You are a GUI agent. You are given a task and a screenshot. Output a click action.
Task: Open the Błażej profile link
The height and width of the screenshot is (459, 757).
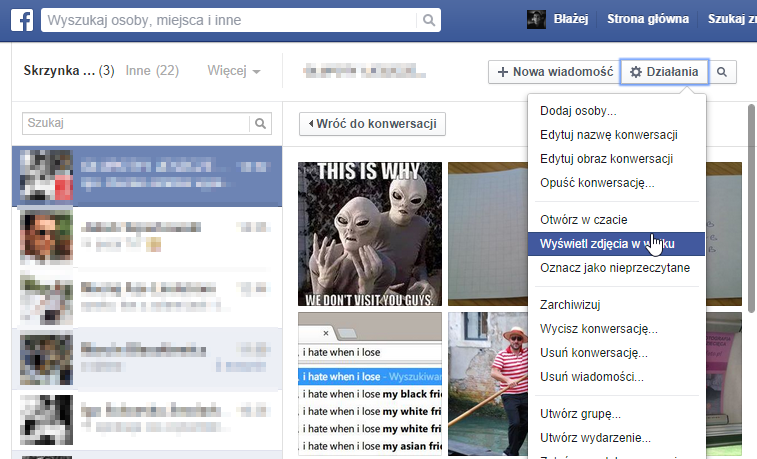pyautogui.click(x=571, y=19)
